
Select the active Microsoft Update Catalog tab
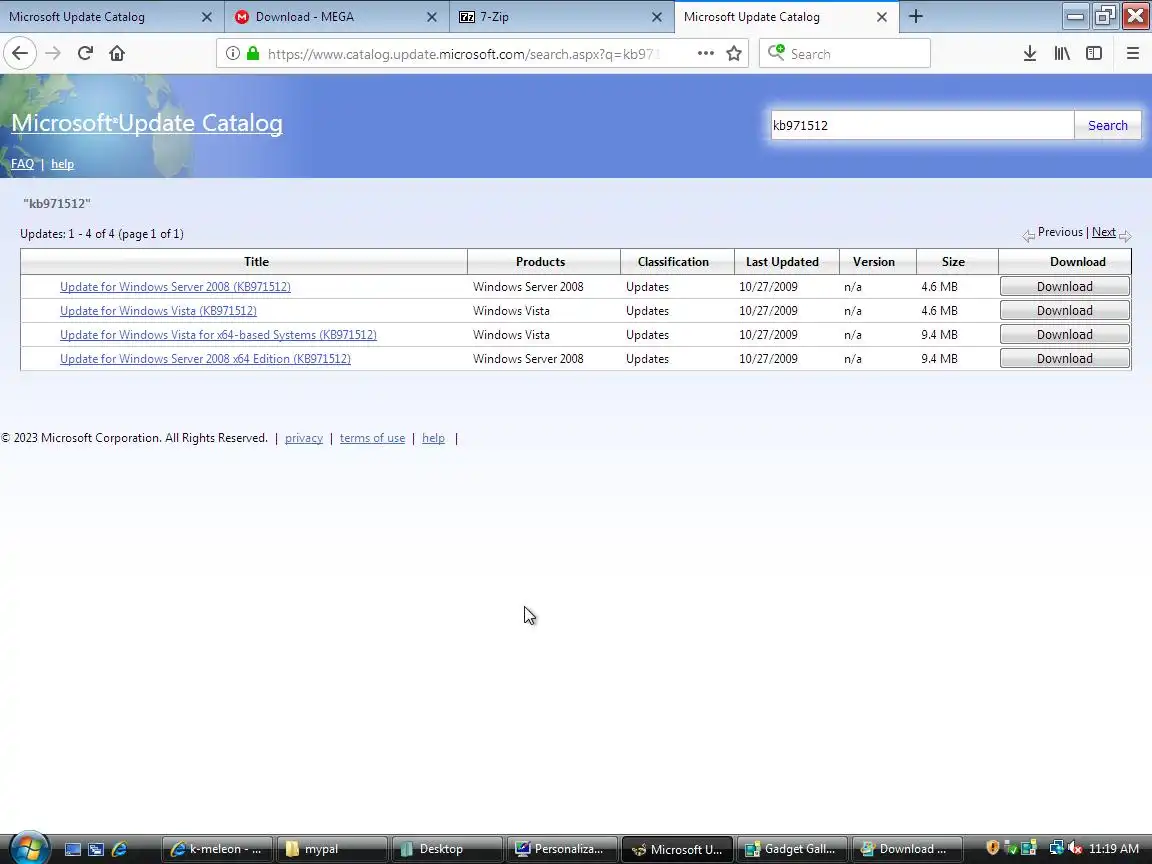[x=786, y=17]
